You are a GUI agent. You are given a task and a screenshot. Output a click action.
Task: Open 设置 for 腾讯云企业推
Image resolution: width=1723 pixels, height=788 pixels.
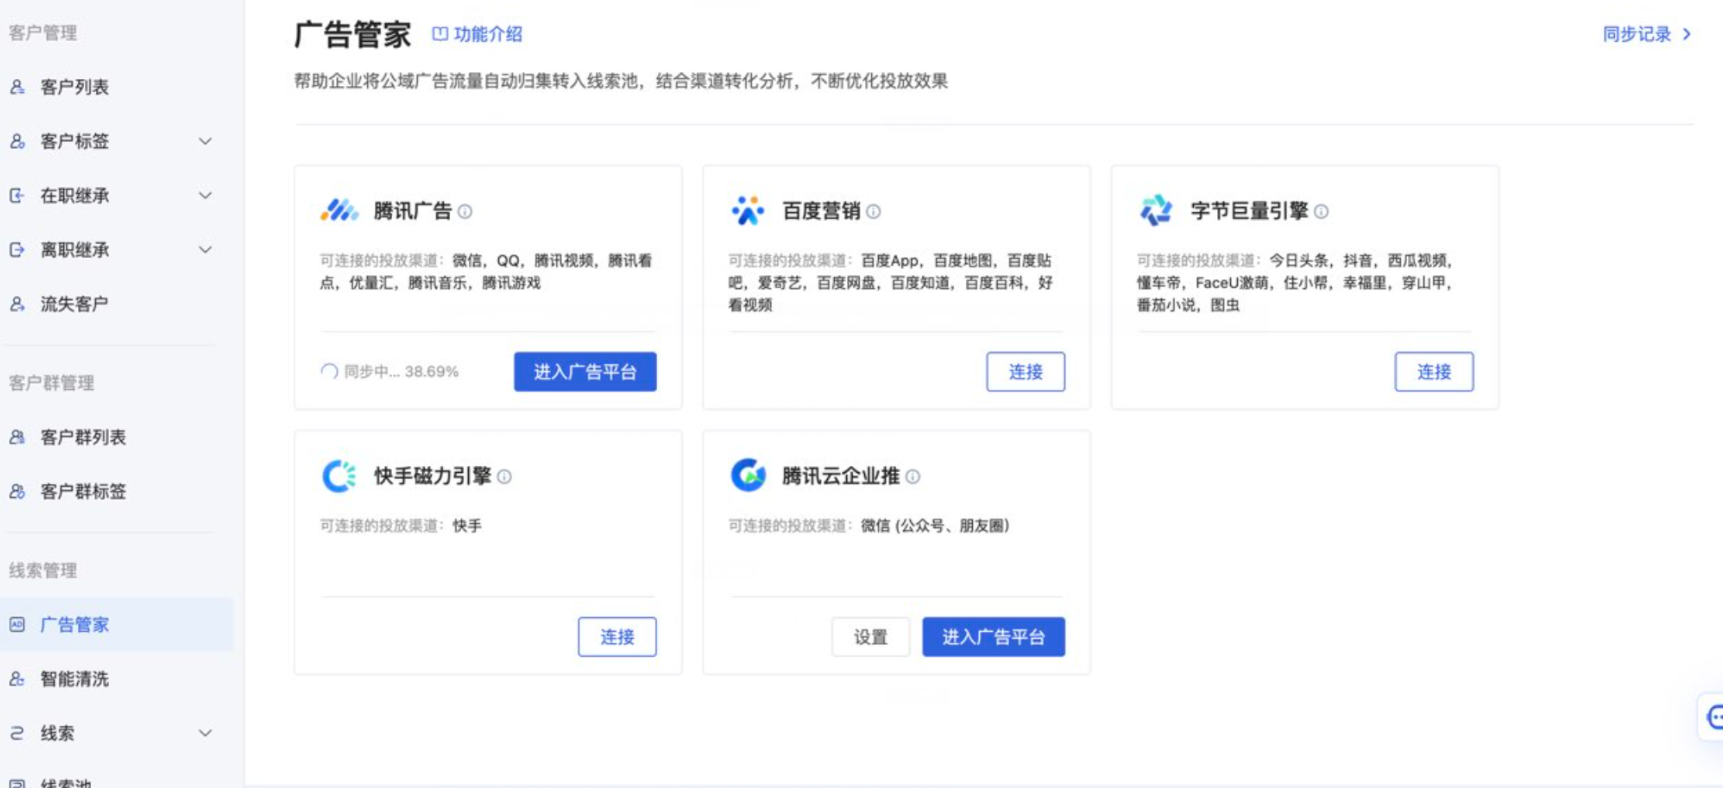(871, 637)
